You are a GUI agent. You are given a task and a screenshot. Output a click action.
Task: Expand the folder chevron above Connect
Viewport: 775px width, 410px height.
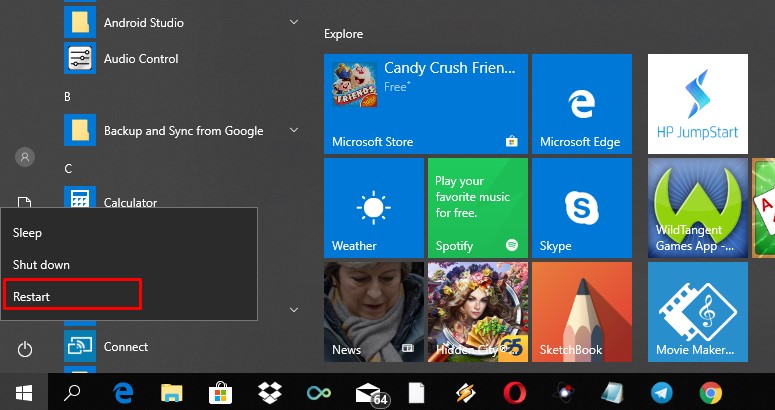[x=294, y=310]
